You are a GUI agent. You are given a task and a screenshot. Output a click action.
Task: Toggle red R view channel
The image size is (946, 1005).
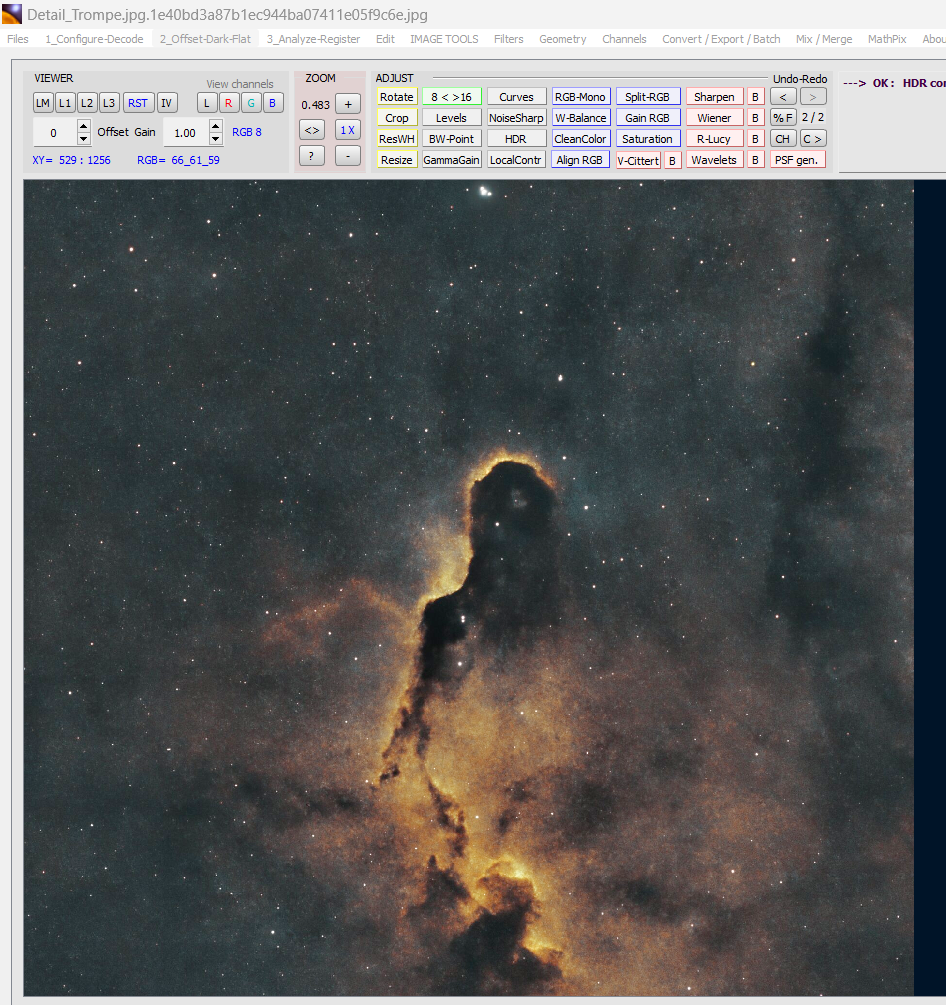(x=229, y=103)
